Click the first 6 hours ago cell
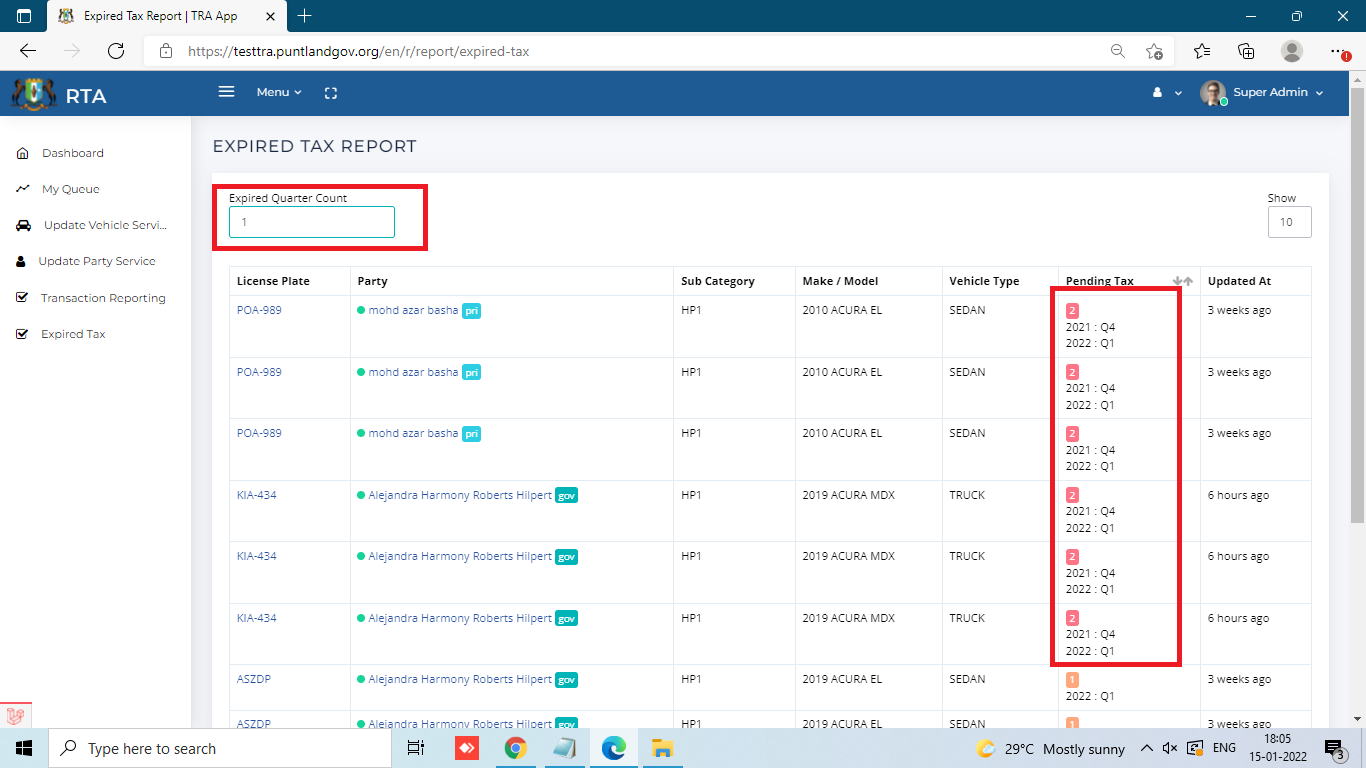 tap(1238, 495)
